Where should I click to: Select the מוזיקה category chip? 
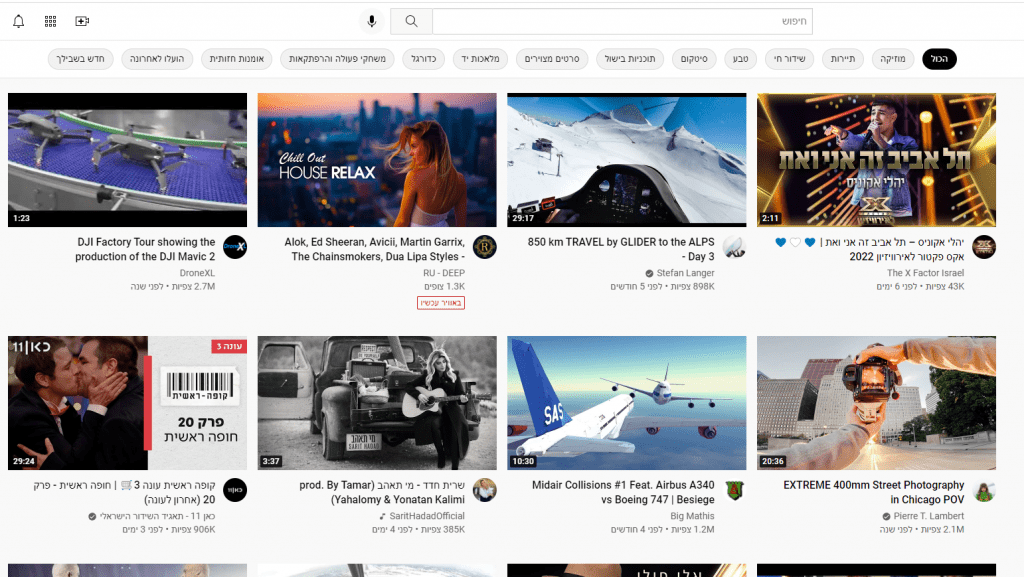point(892,59)
